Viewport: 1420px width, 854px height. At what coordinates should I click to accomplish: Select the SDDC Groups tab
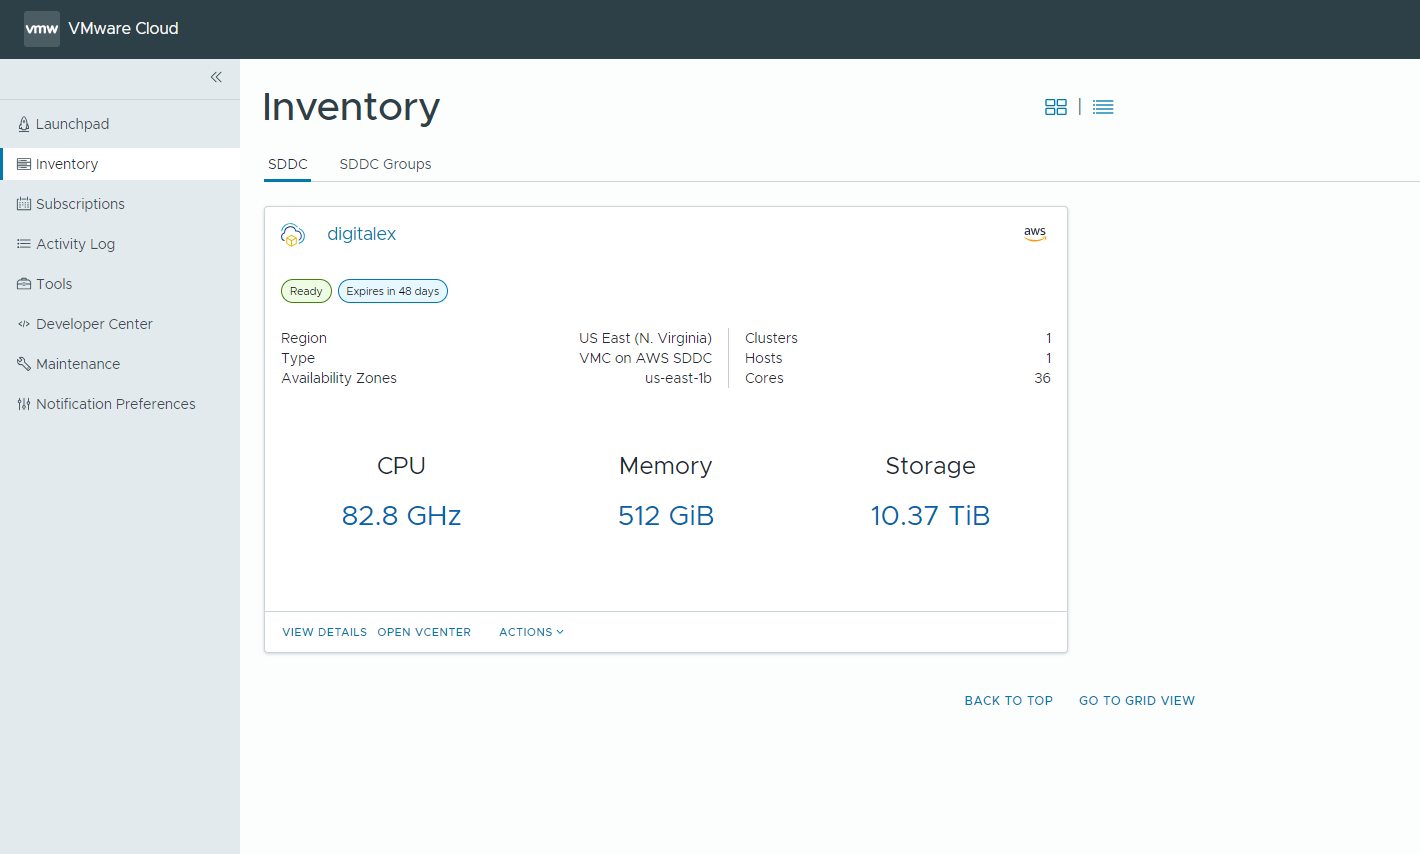[x=385, y=164]
